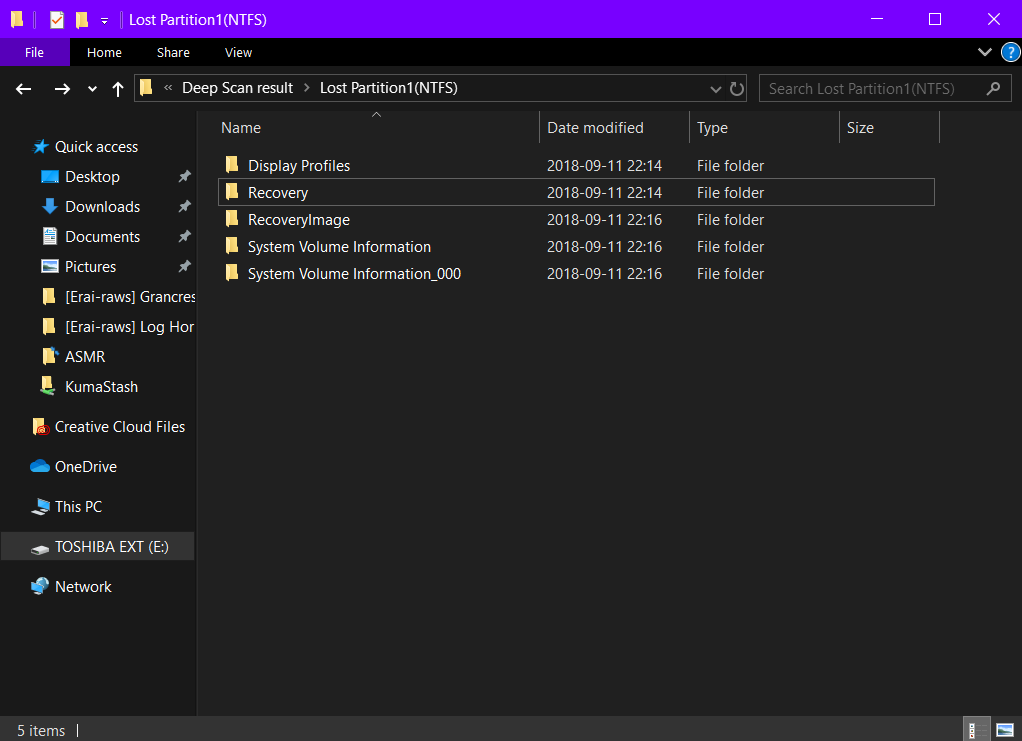
Task: Click the Network globe icon
Action: [40, 586]
